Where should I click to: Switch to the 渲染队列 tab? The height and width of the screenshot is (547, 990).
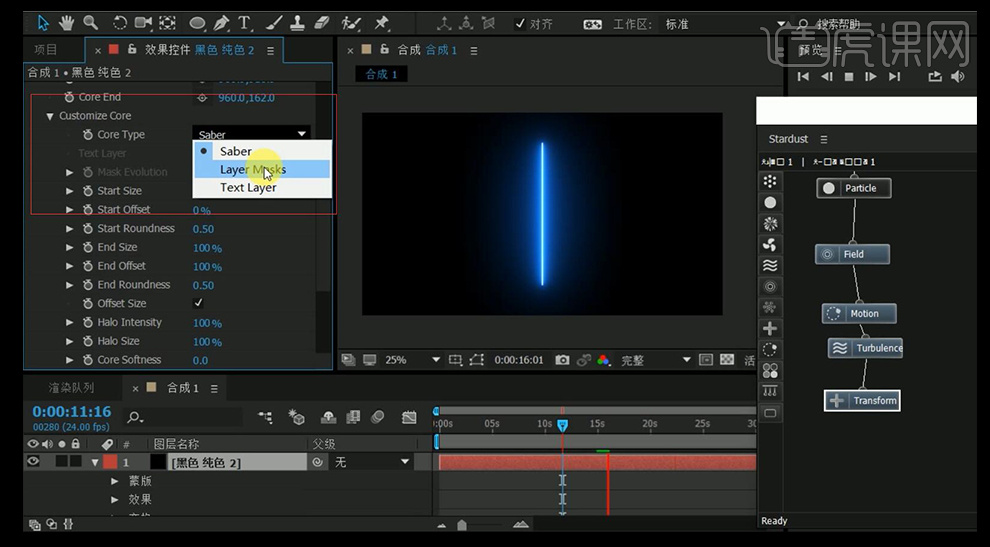[72, 387]
